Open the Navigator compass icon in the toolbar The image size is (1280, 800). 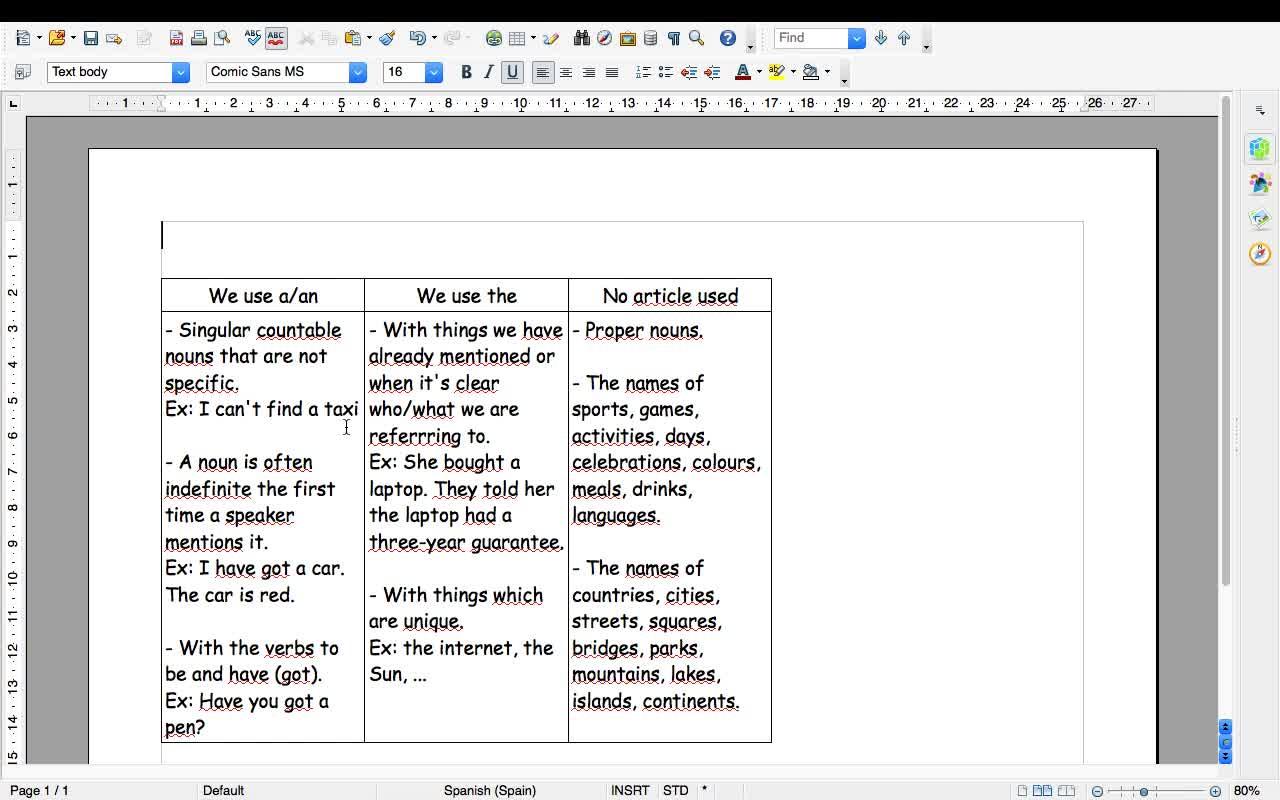tap(604, 38)
